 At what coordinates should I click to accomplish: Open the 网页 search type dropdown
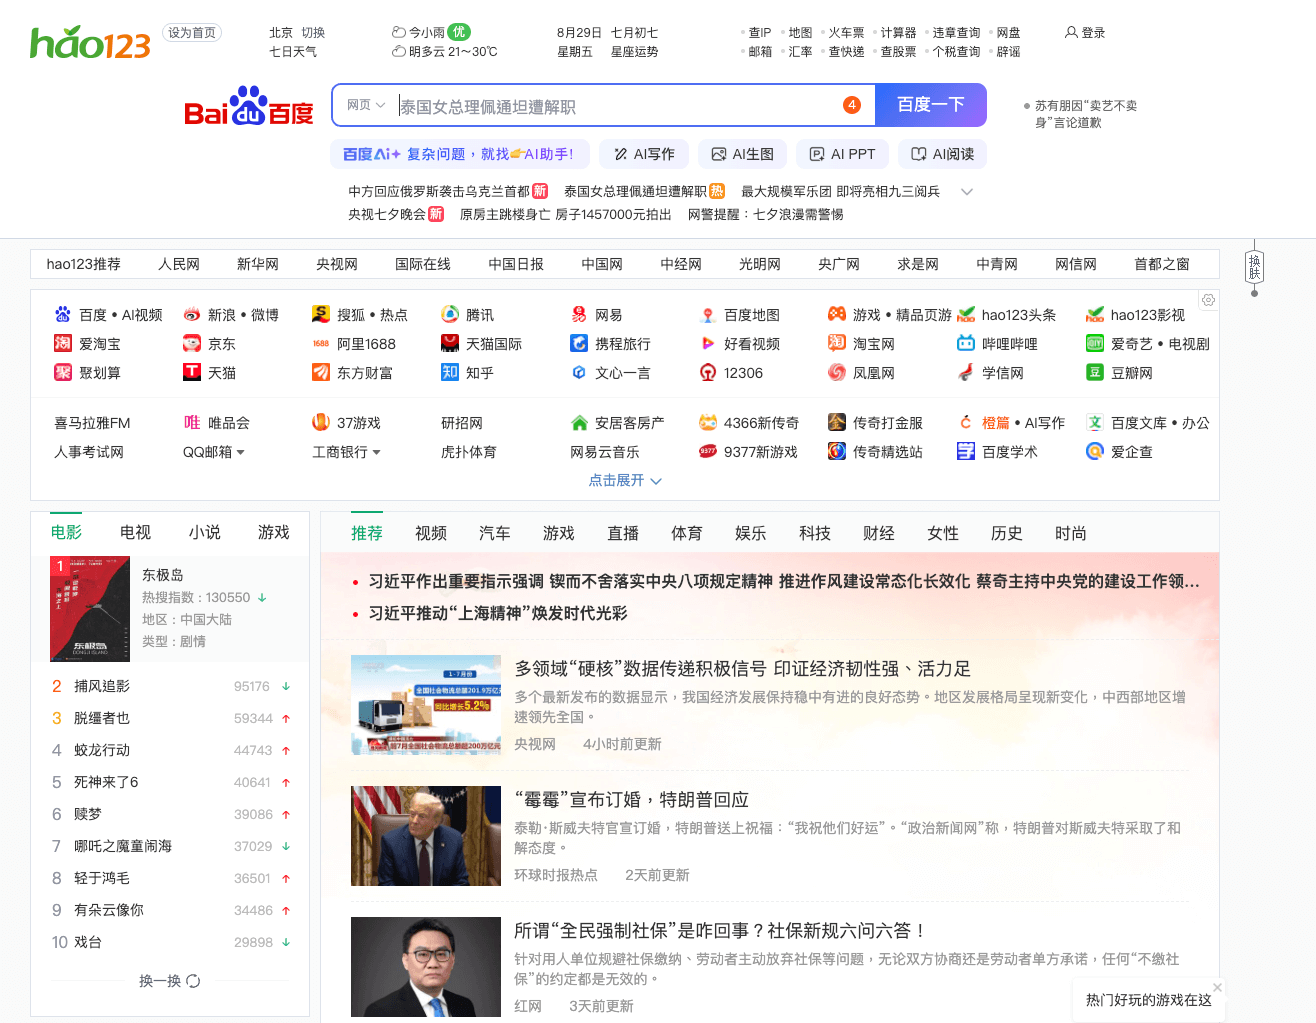click(x=366, y=105)
